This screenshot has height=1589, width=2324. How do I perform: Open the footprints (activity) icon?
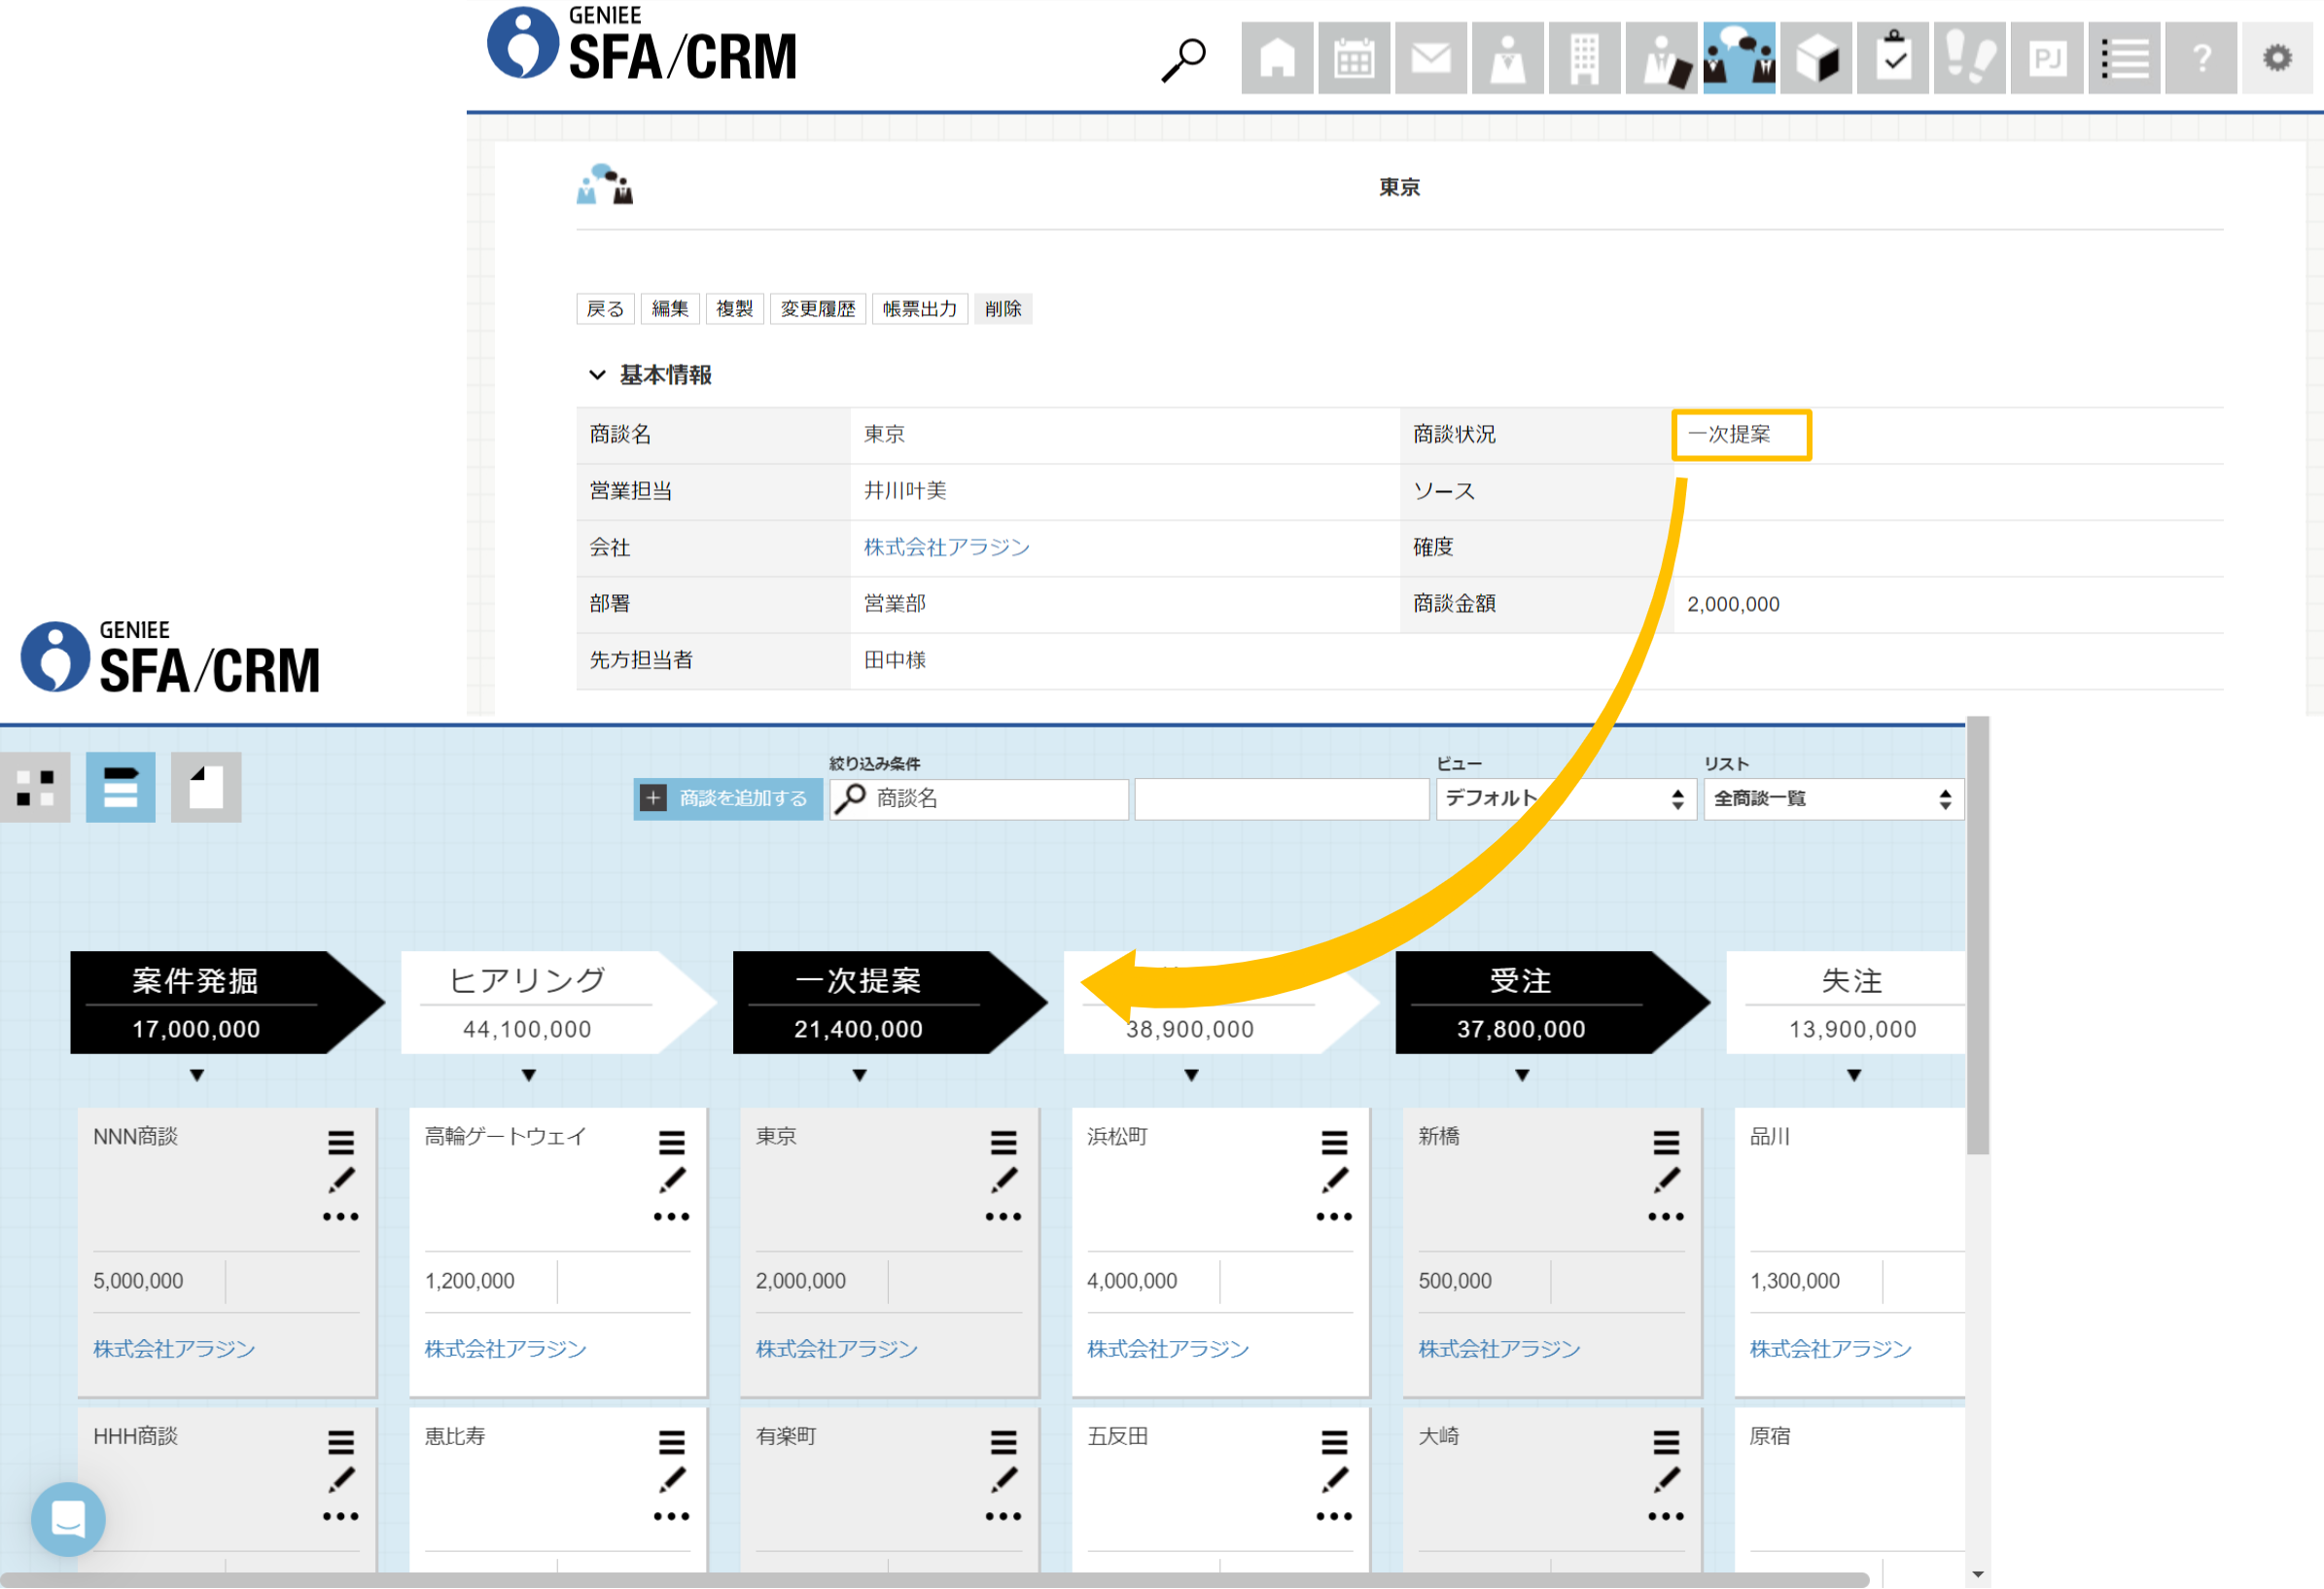click(1970, 58)
